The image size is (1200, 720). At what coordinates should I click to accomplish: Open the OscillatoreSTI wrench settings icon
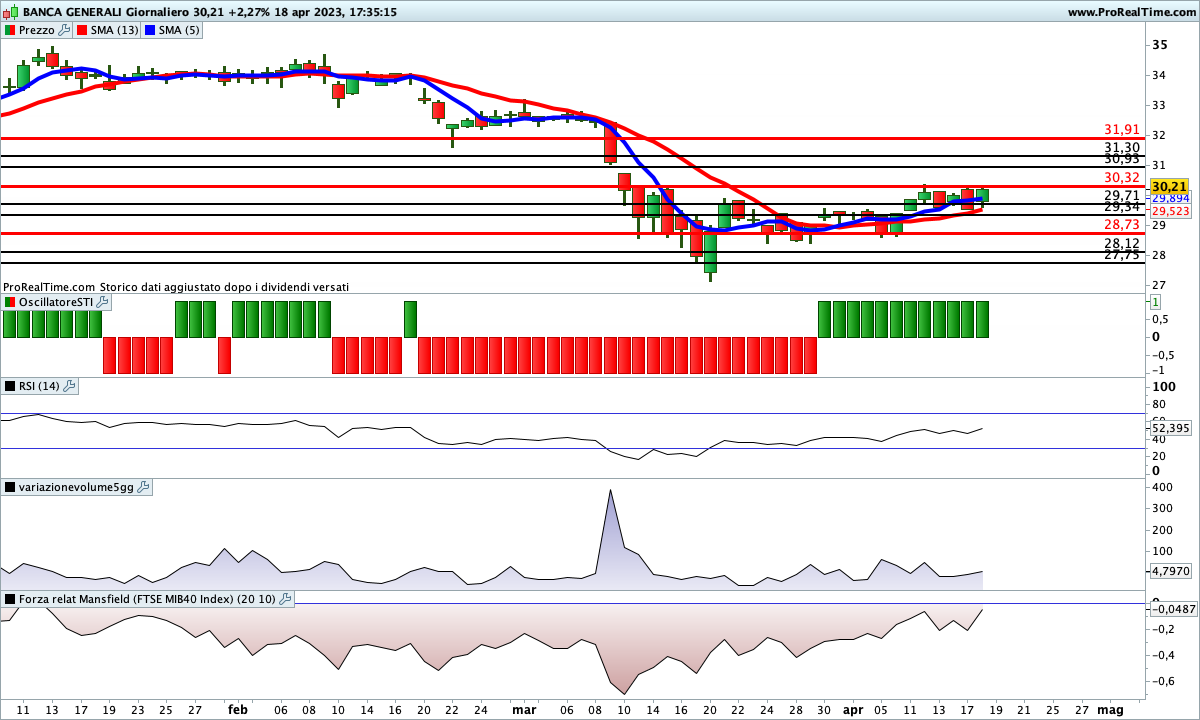click(103, 302)
